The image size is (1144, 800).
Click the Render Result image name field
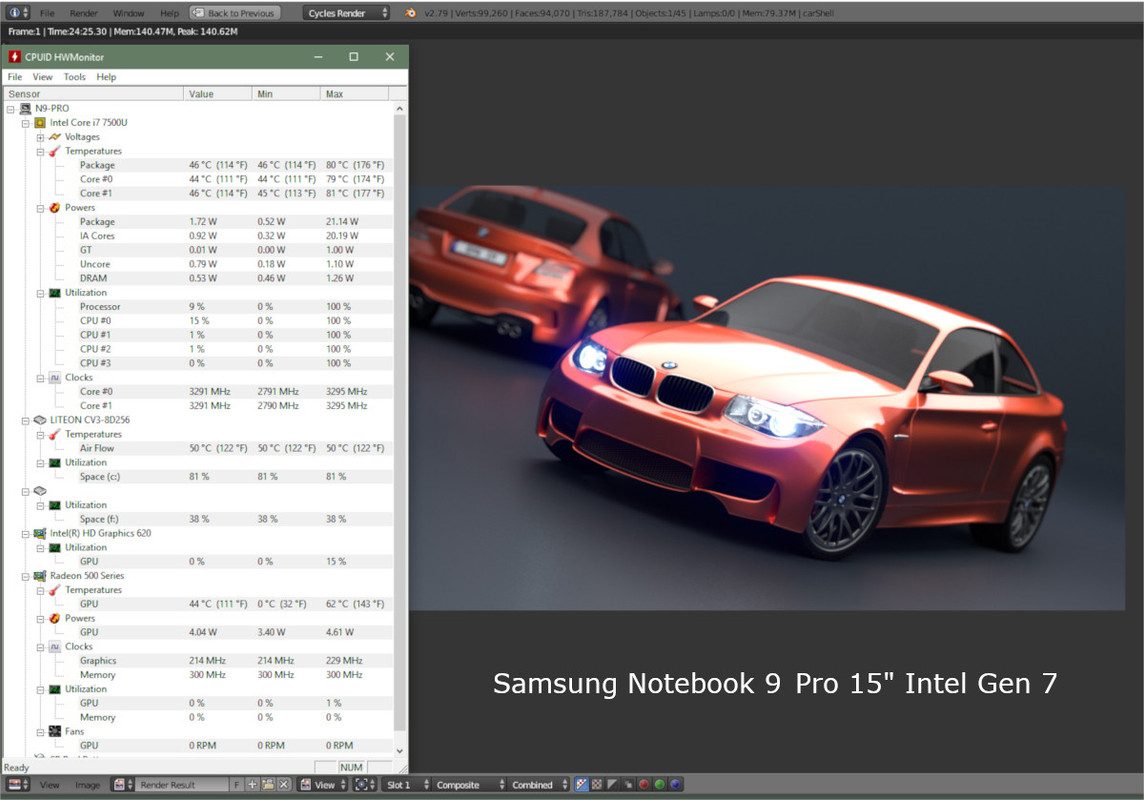pos(182,785)
